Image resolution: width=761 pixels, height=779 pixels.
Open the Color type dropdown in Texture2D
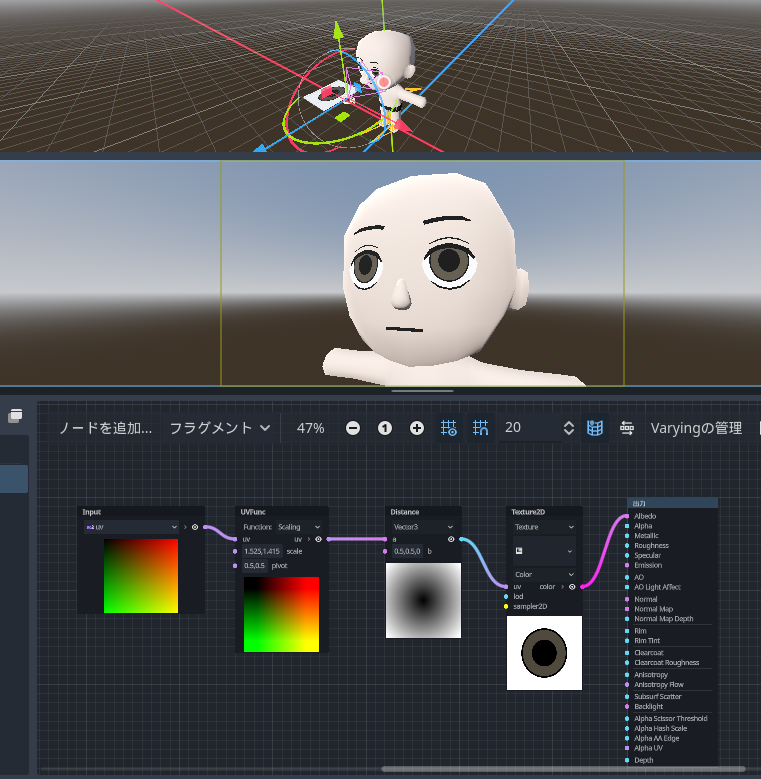544,574
